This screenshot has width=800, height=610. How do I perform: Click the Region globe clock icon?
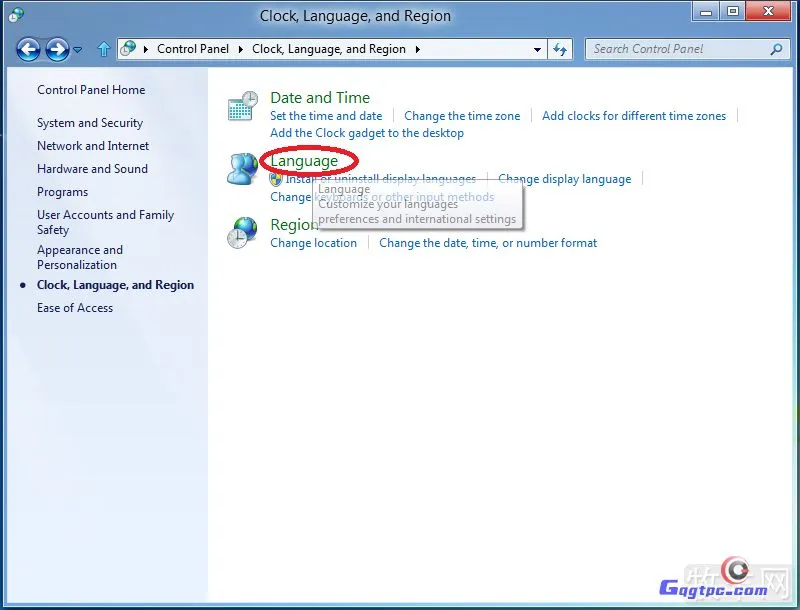(x=242, y=232)
